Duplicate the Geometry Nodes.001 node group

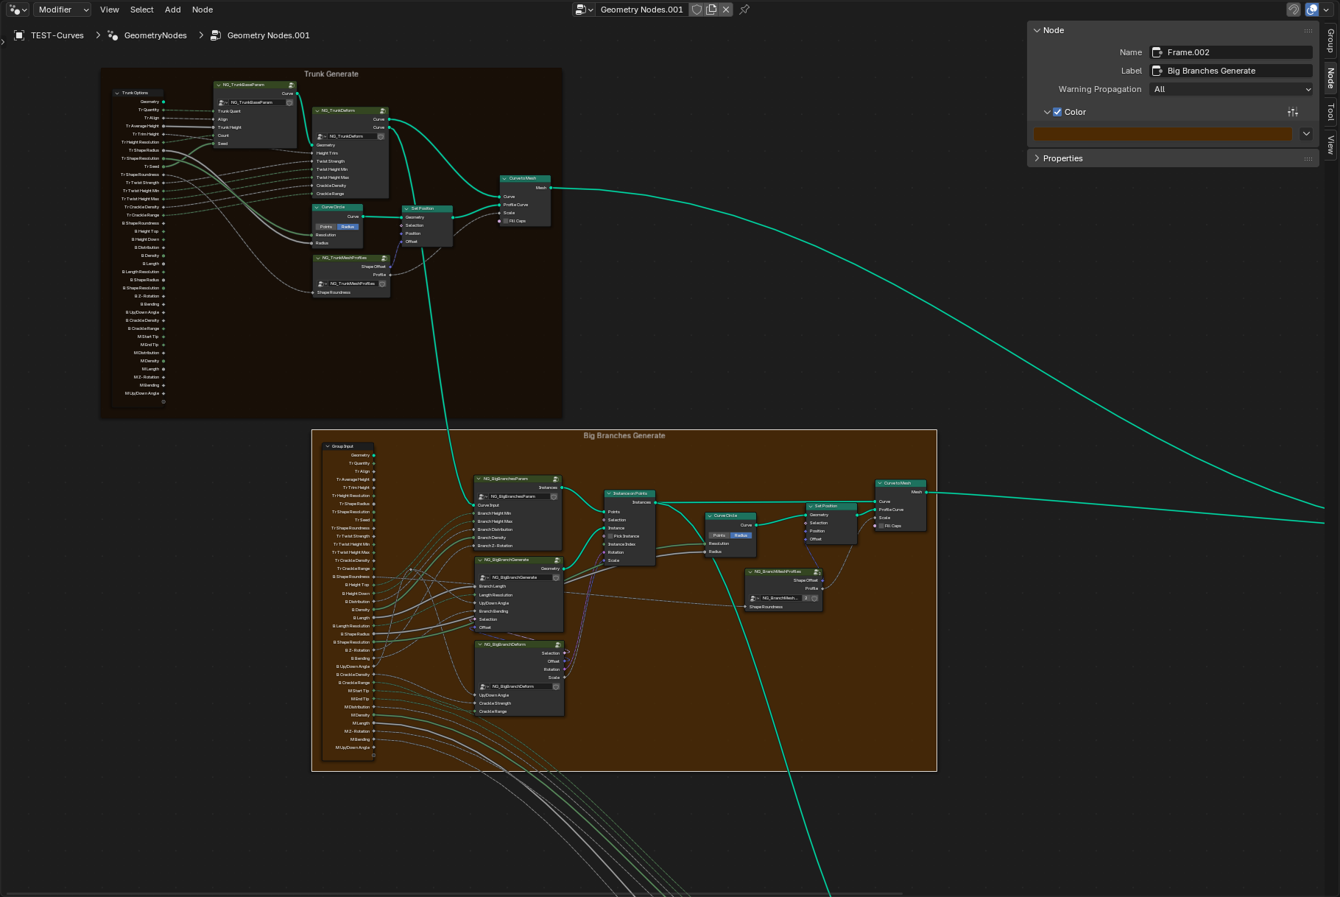(x=711, y=10)
